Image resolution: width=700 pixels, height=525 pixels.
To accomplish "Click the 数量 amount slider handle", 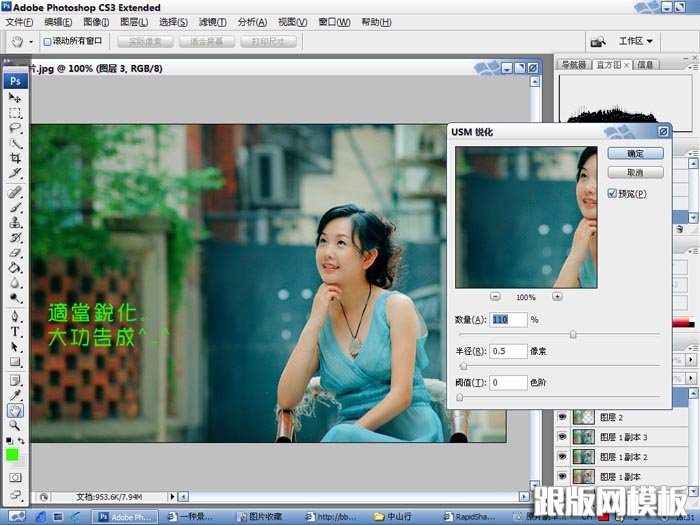I will [573, 334].
